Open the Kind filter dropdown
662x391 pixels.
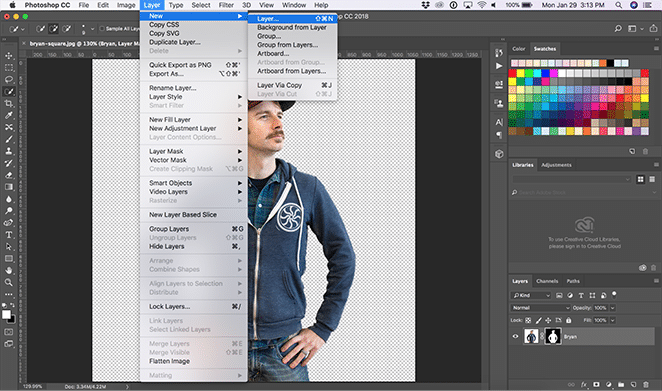pos(532,296)
